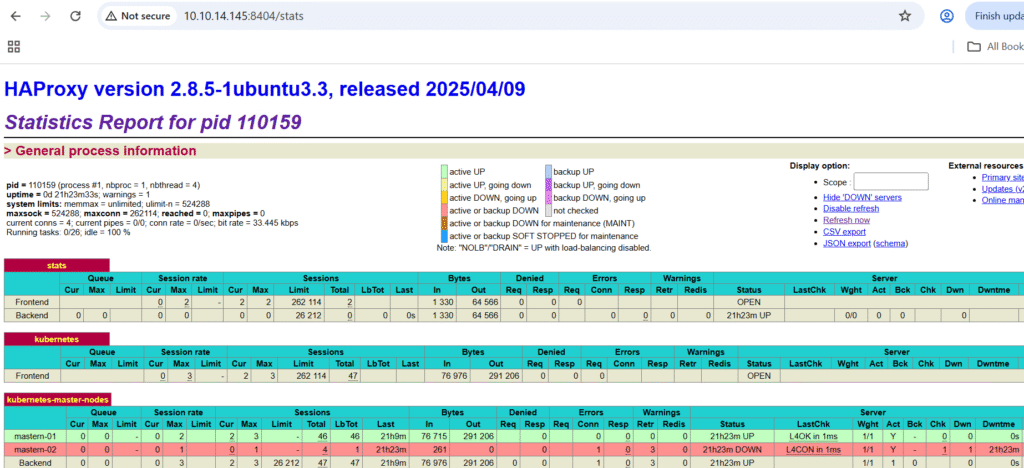Viewport: 1024px width, 468px height.
Task: Open the Online manual external link
Action: pos(1002,200)
